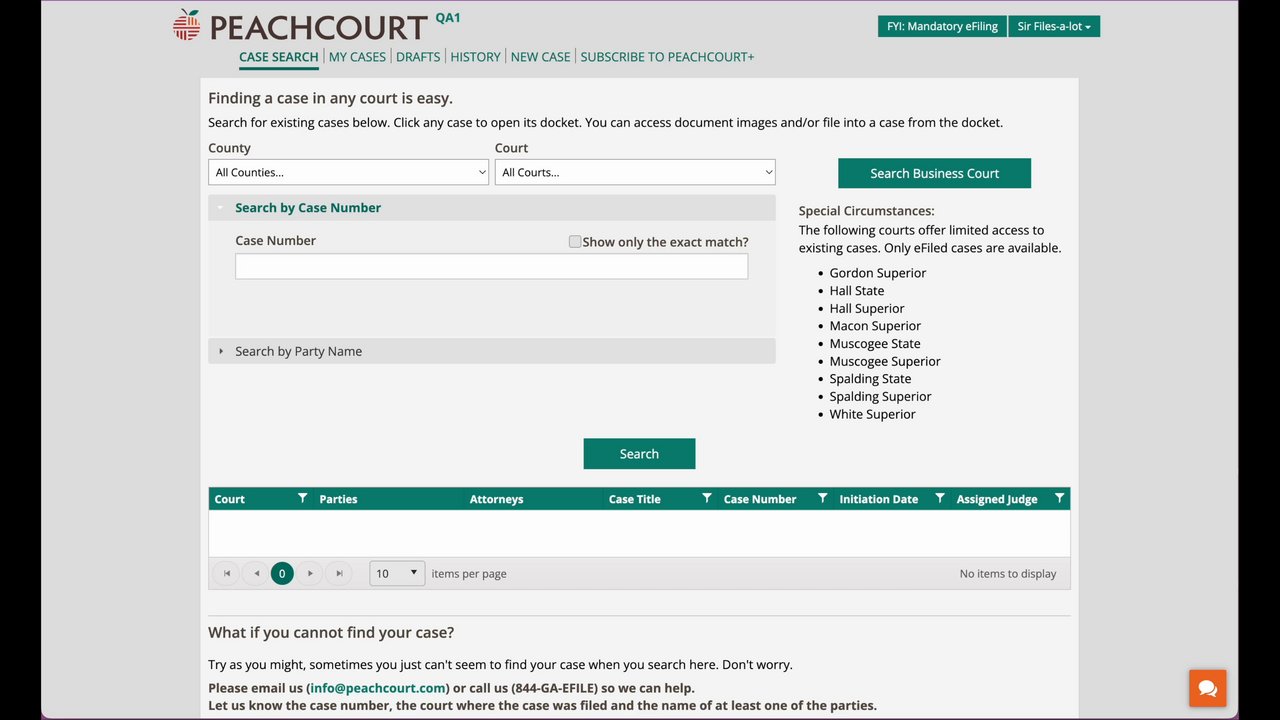Go to the next results page
This screenshot has height=720, width=1280.
(x=310, y=573)
